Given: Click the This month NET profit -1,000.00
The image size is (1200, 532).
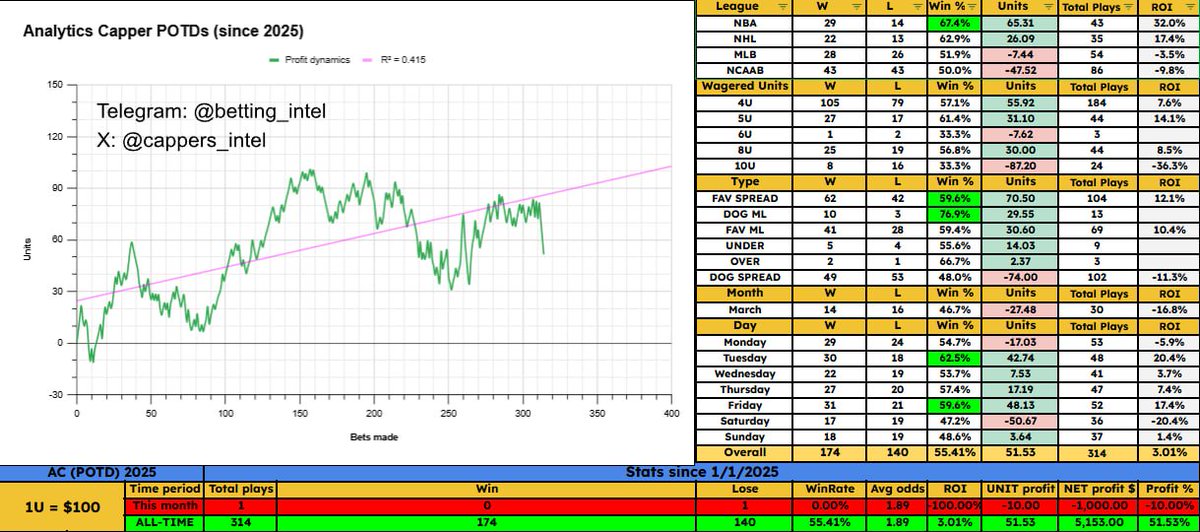Looking at the screenshot, I should tap(1096, 506).
